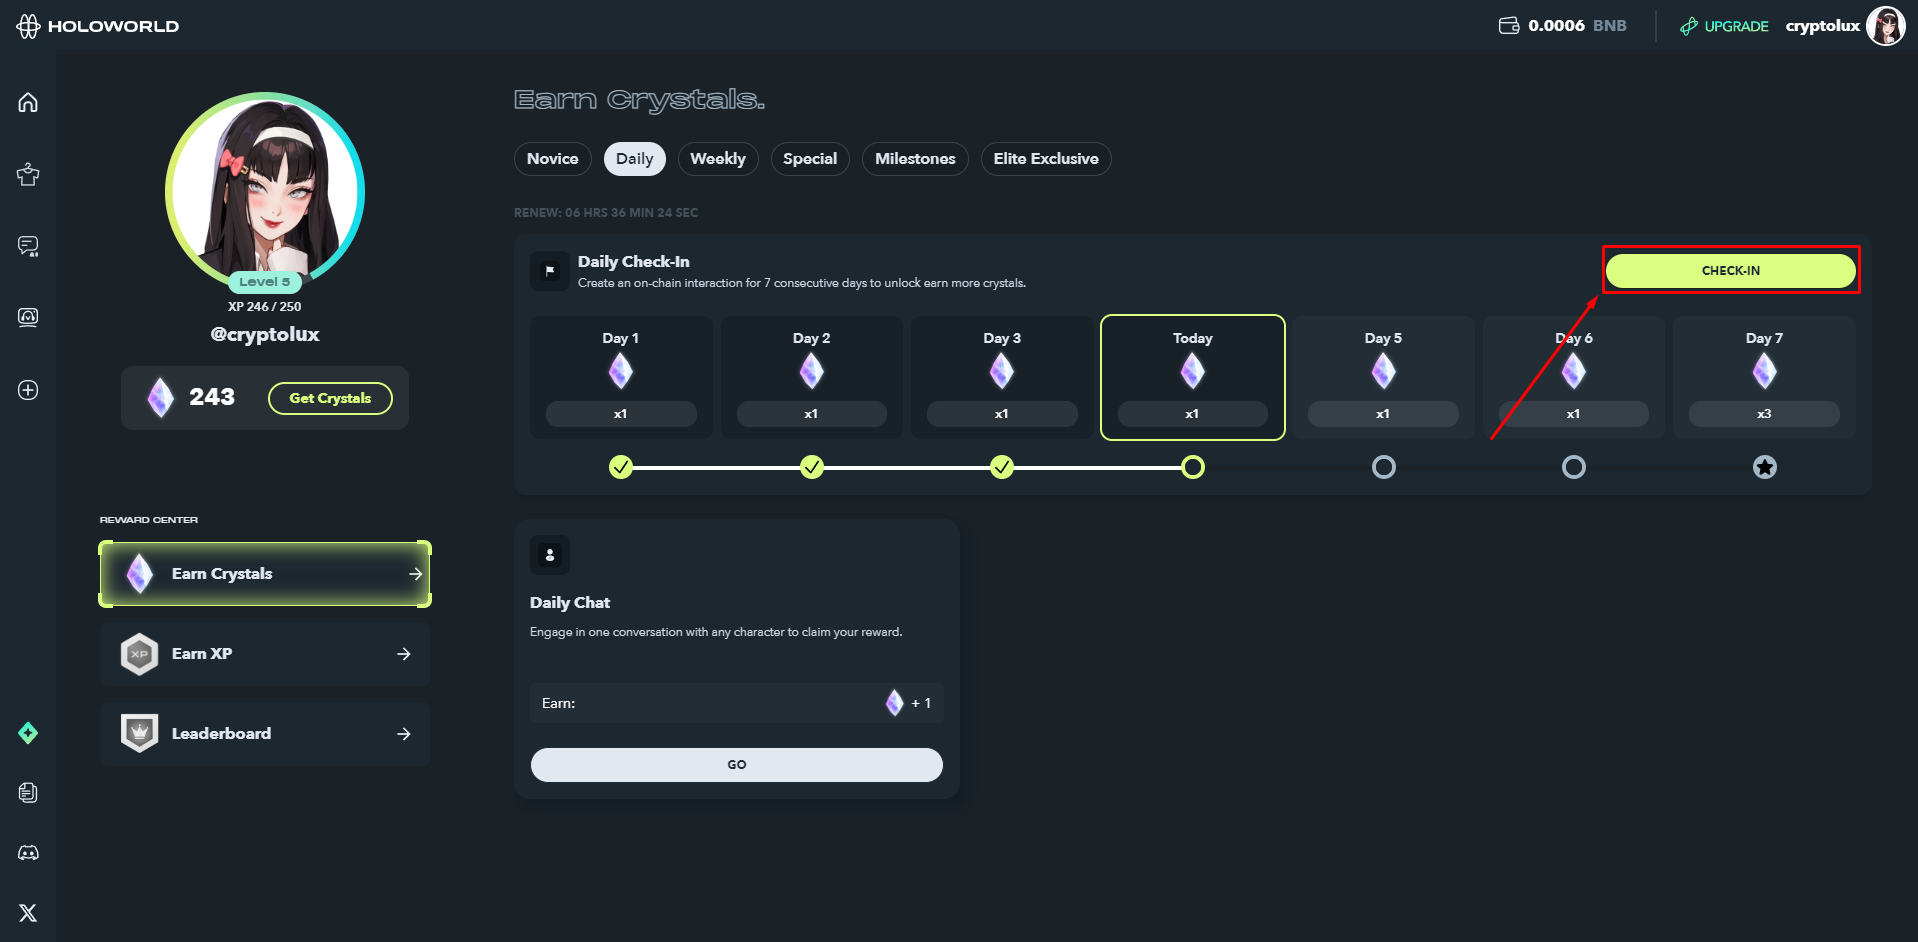This screenshot has width=1918, height=942.
Task: Click the Daily Chat title
Action: point(570,603)
